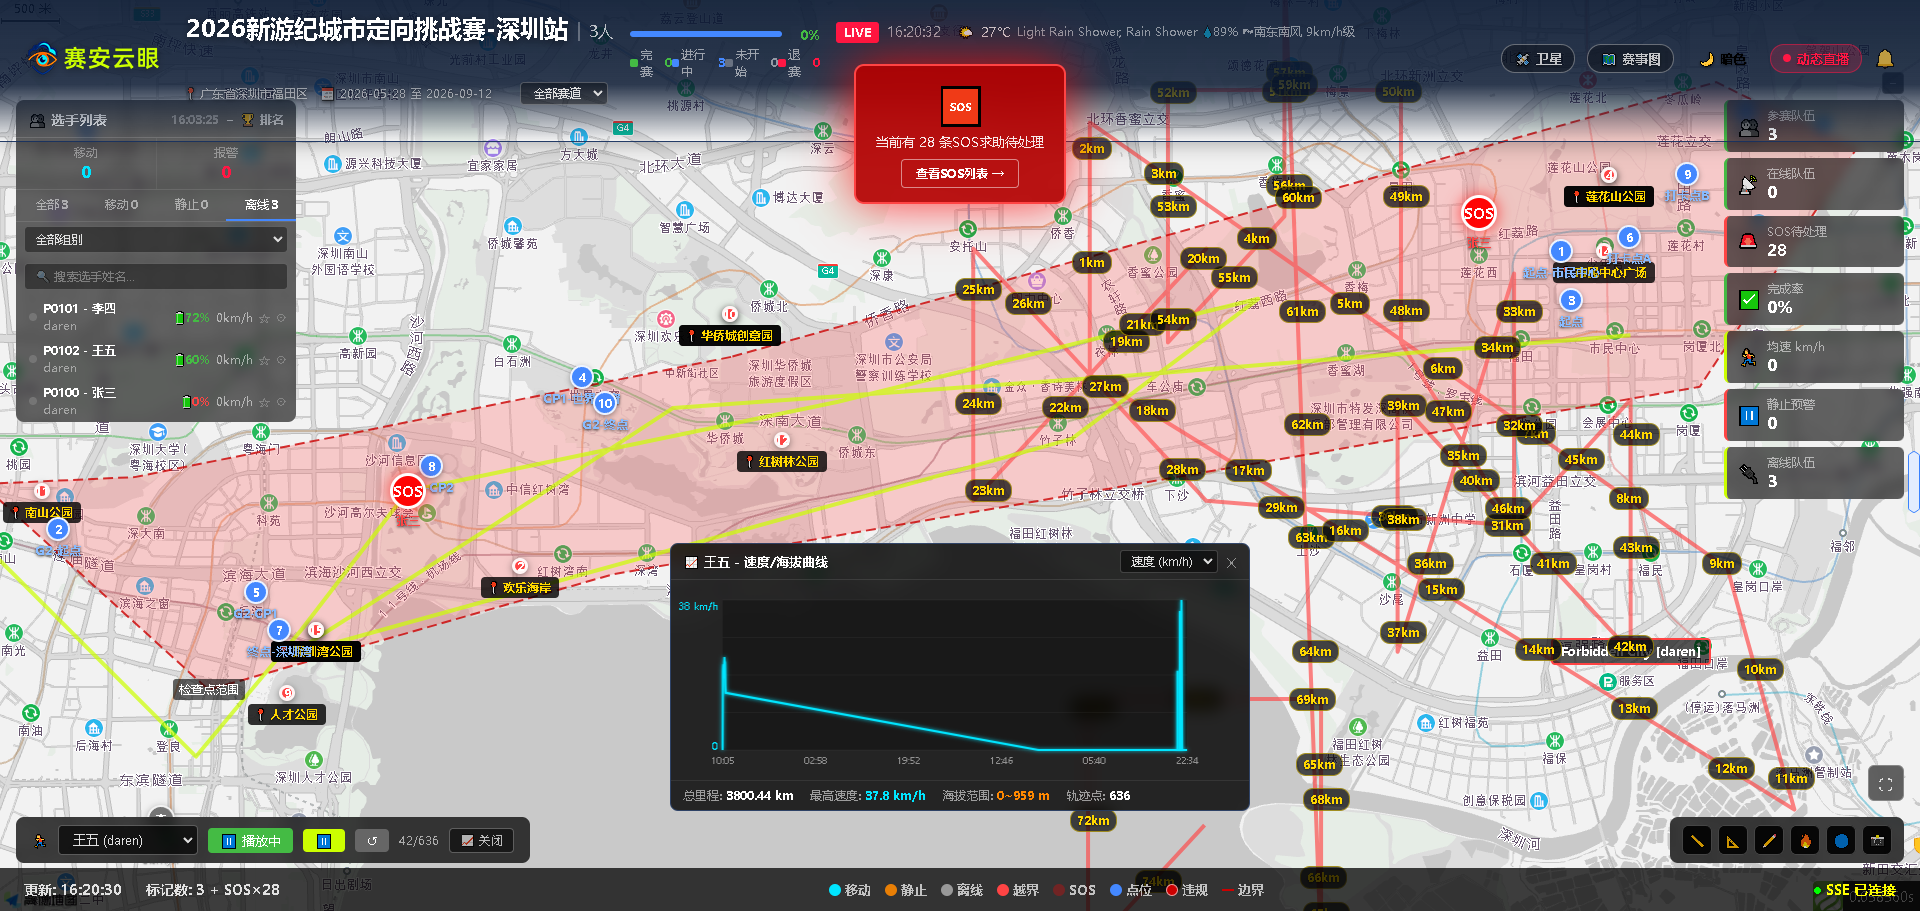Toggle the 离线 legend filter
Image resolution: width=1920 pixels, height=911 pixels.
[x=962, y=890]
